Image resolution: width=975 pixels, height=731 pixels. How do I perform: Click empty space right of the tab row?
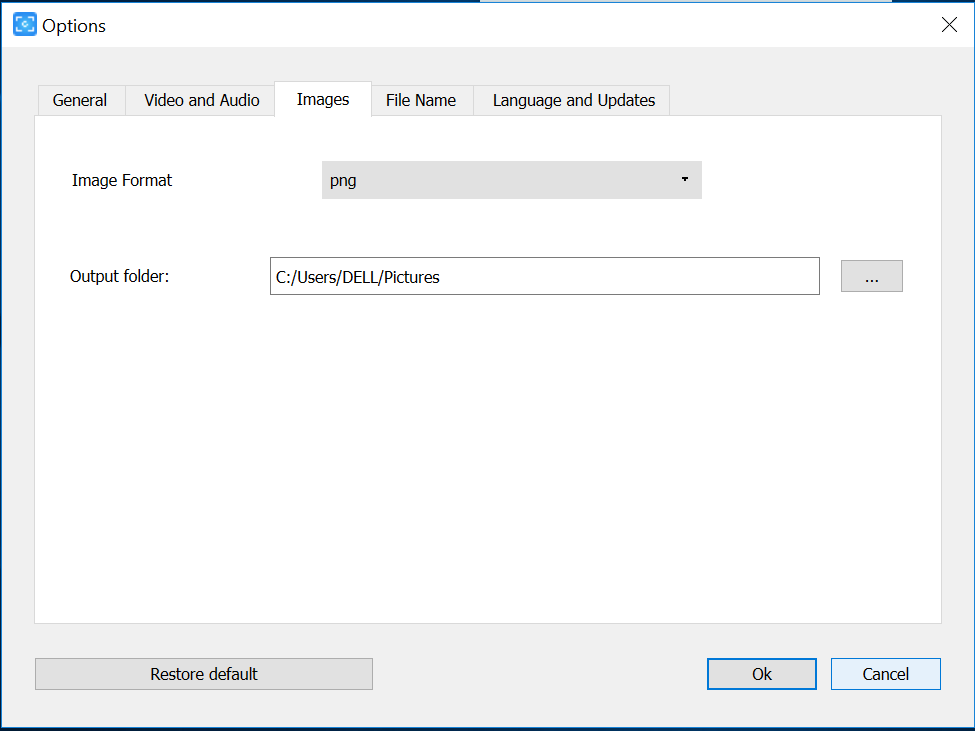[x=805, y=100]
